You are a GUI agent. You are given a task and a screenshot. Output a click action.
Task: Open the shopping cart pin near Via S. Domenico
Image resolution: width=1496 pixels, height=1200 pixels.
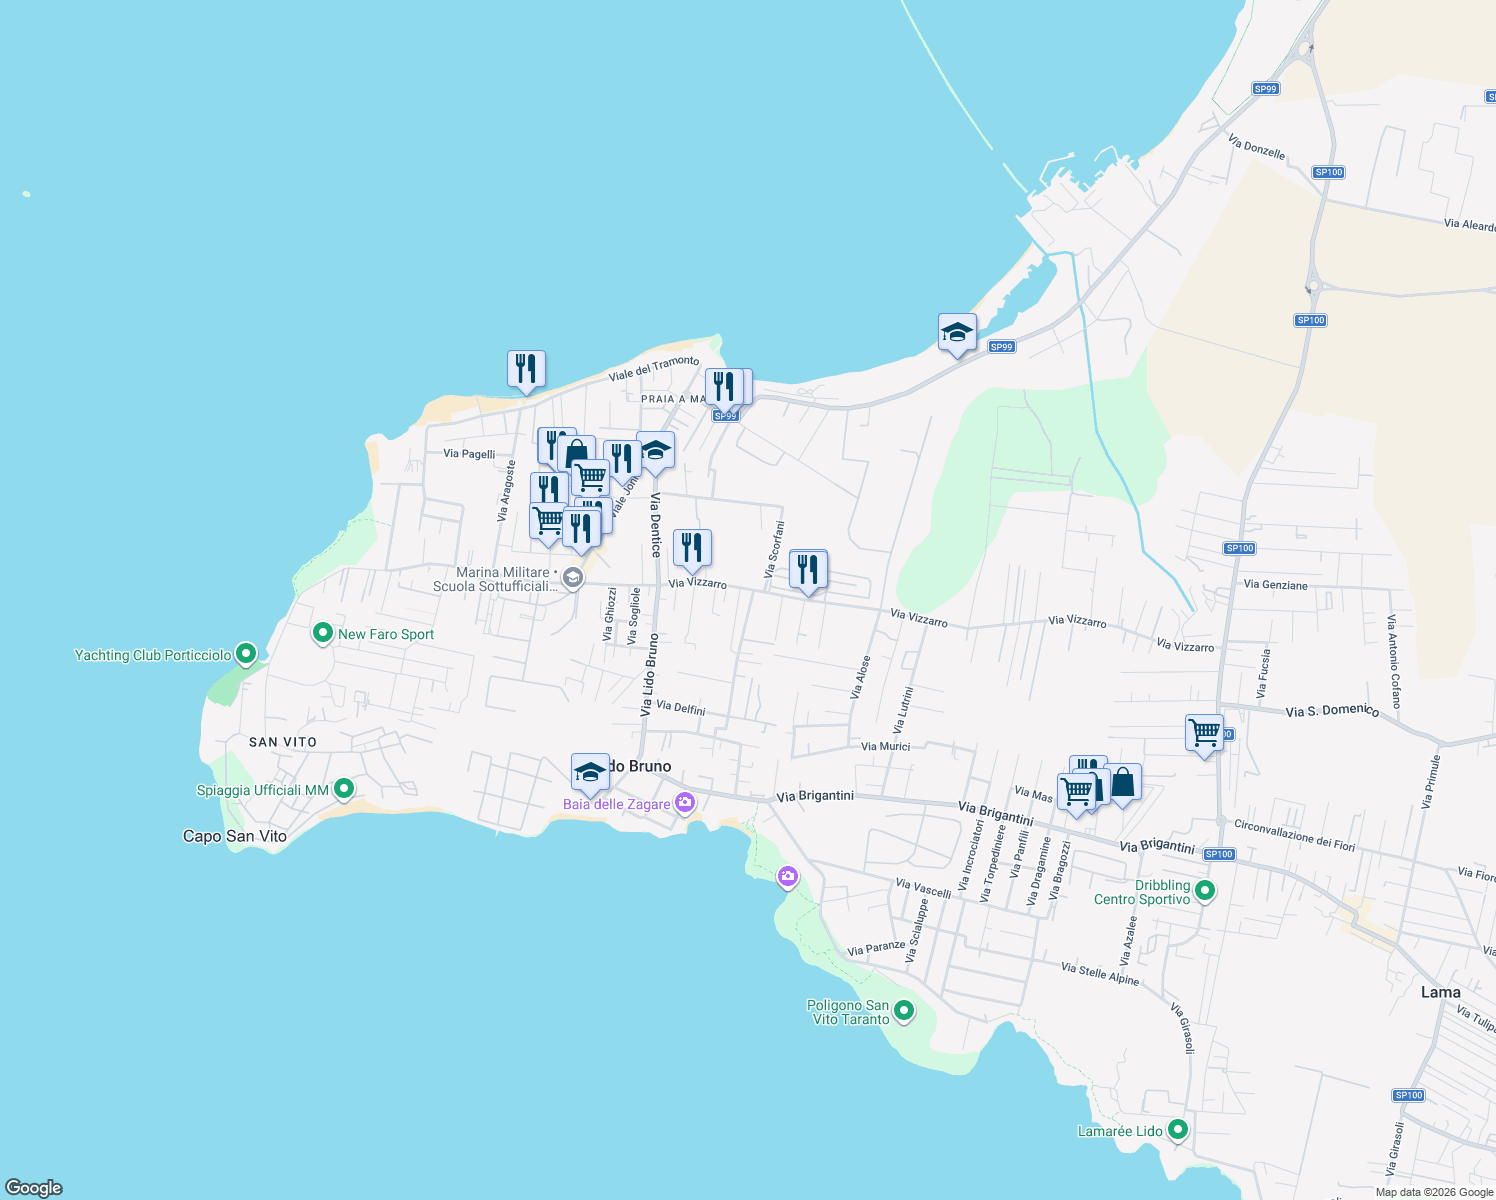pyautogui.click(x=1205, y=733)
